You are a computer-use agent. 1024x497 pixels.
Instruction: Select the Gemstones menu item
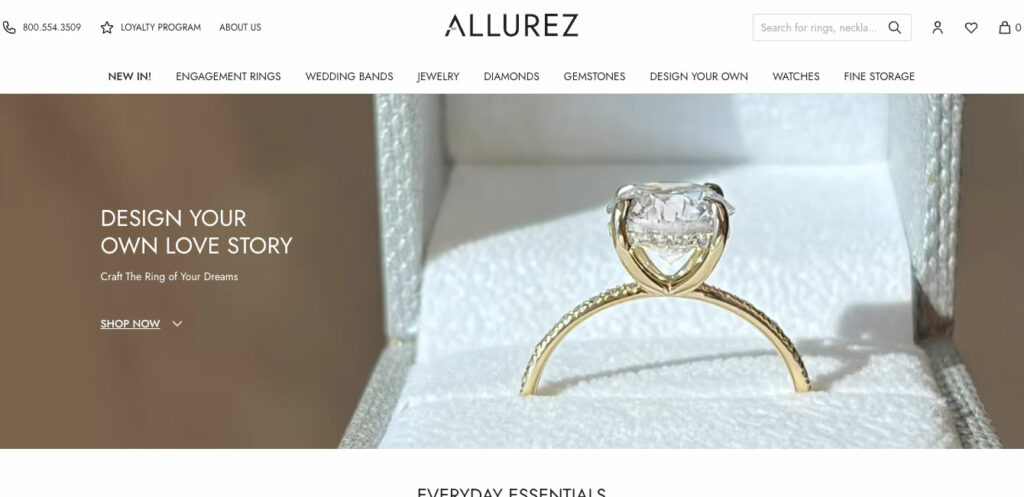coord(594,76)
